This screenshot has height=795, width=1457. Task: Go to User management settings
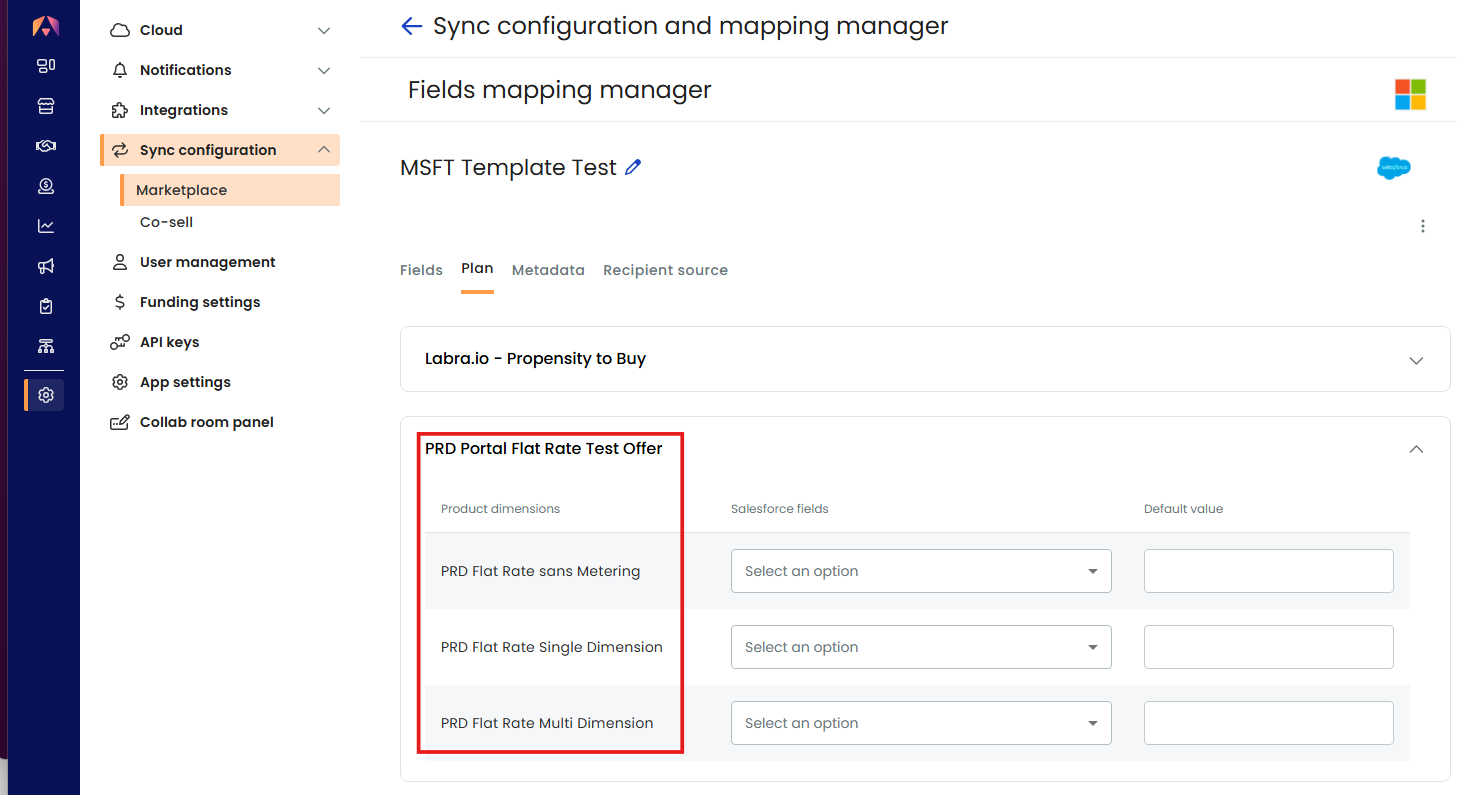point(207,262)
